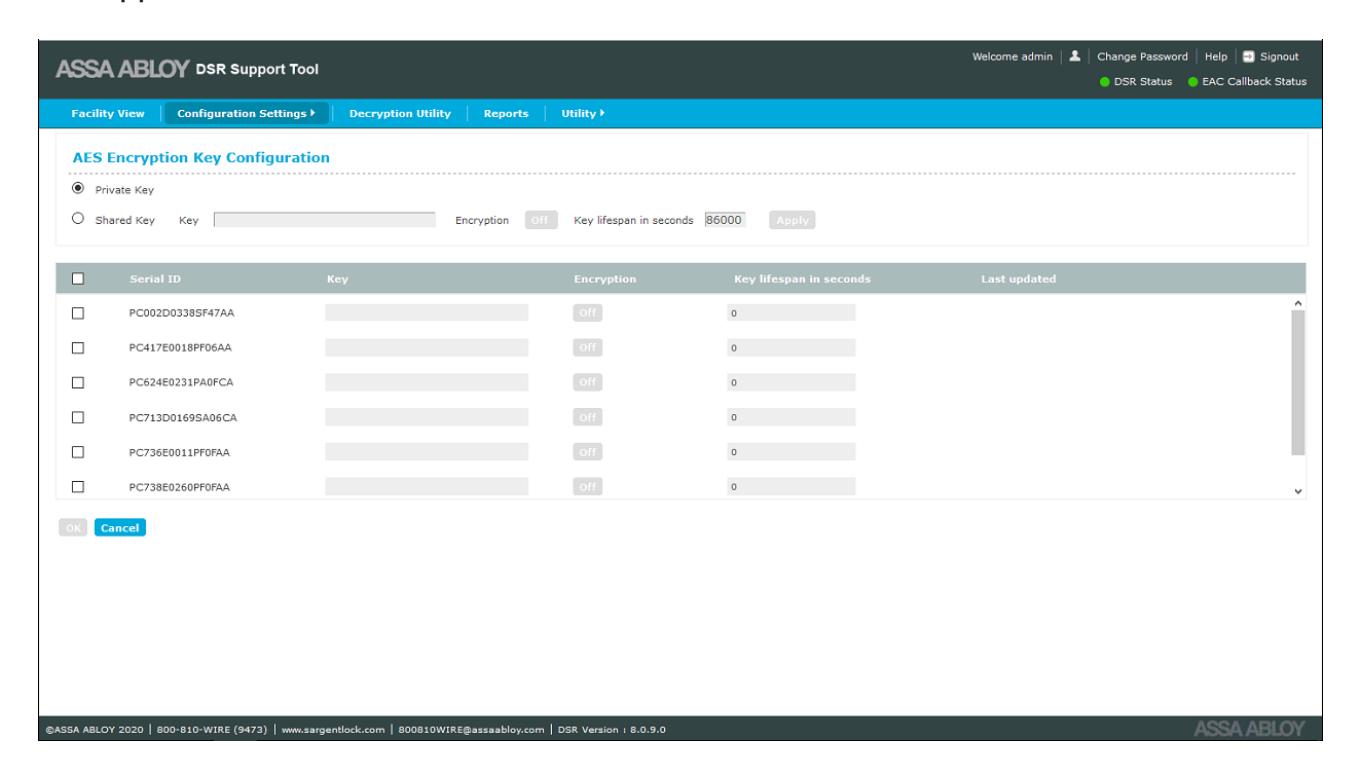Click serial ID text PC736E0011PF0FAA
The image size is (1352, 778).
tap(180, 452)
